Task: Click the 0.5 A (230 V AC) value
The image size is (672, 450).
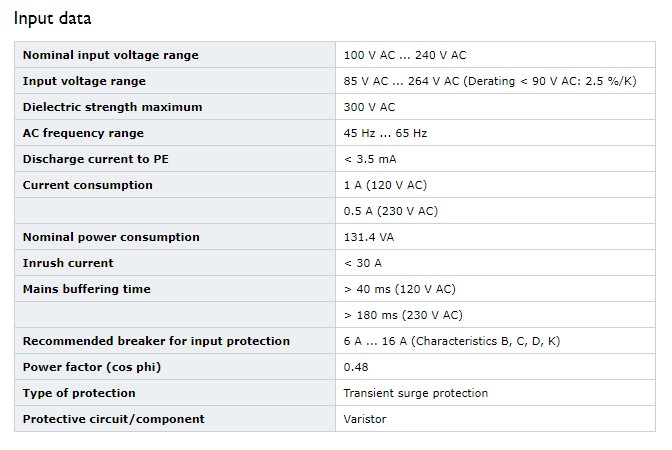Action: pos(390,211)
